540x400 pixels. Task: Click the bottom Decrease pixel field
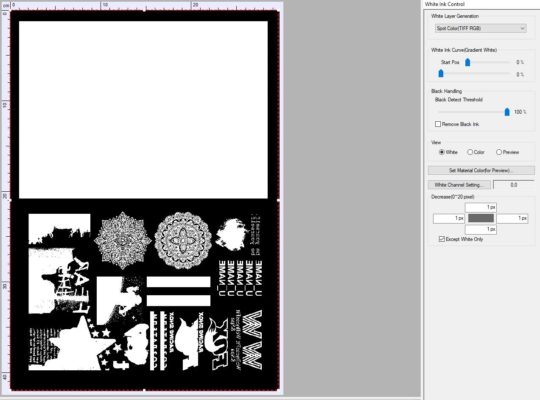pos(481,229)
